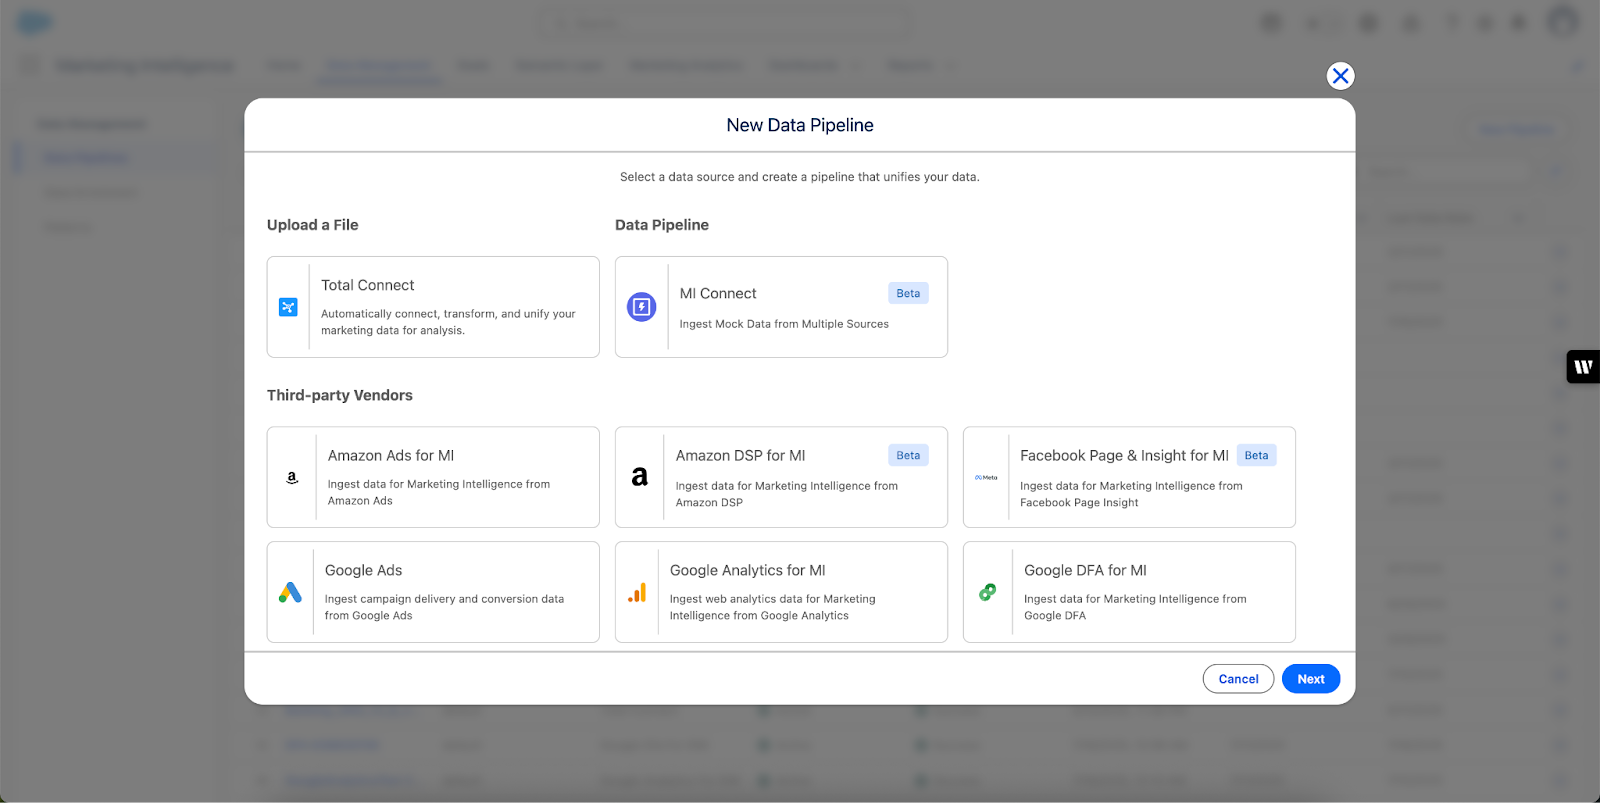The image size is (1600, 803).
Task: Click the Beta badge on Facebook Page
Action: 1256,455
